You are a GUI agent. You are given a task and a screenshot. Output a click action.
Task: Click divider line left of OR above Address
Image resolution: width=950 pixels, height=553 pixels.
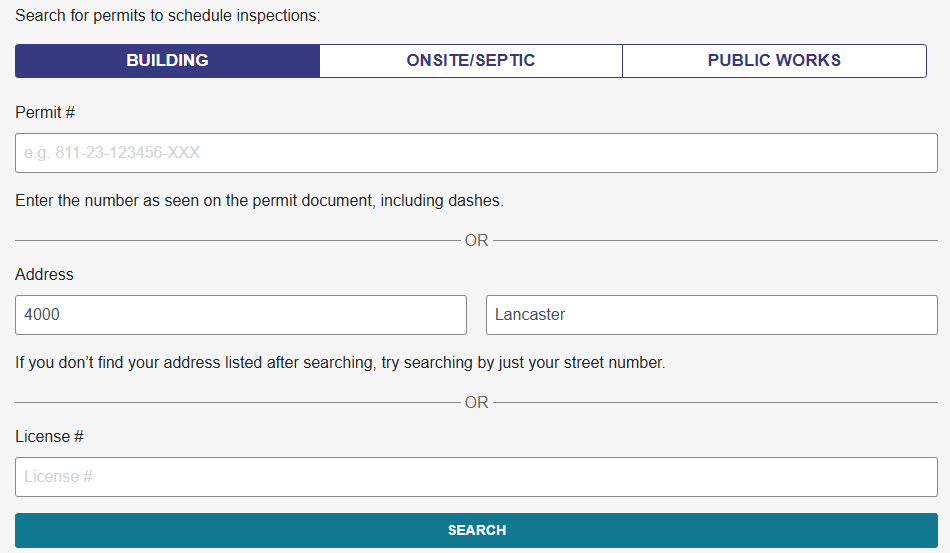[237, 241]
